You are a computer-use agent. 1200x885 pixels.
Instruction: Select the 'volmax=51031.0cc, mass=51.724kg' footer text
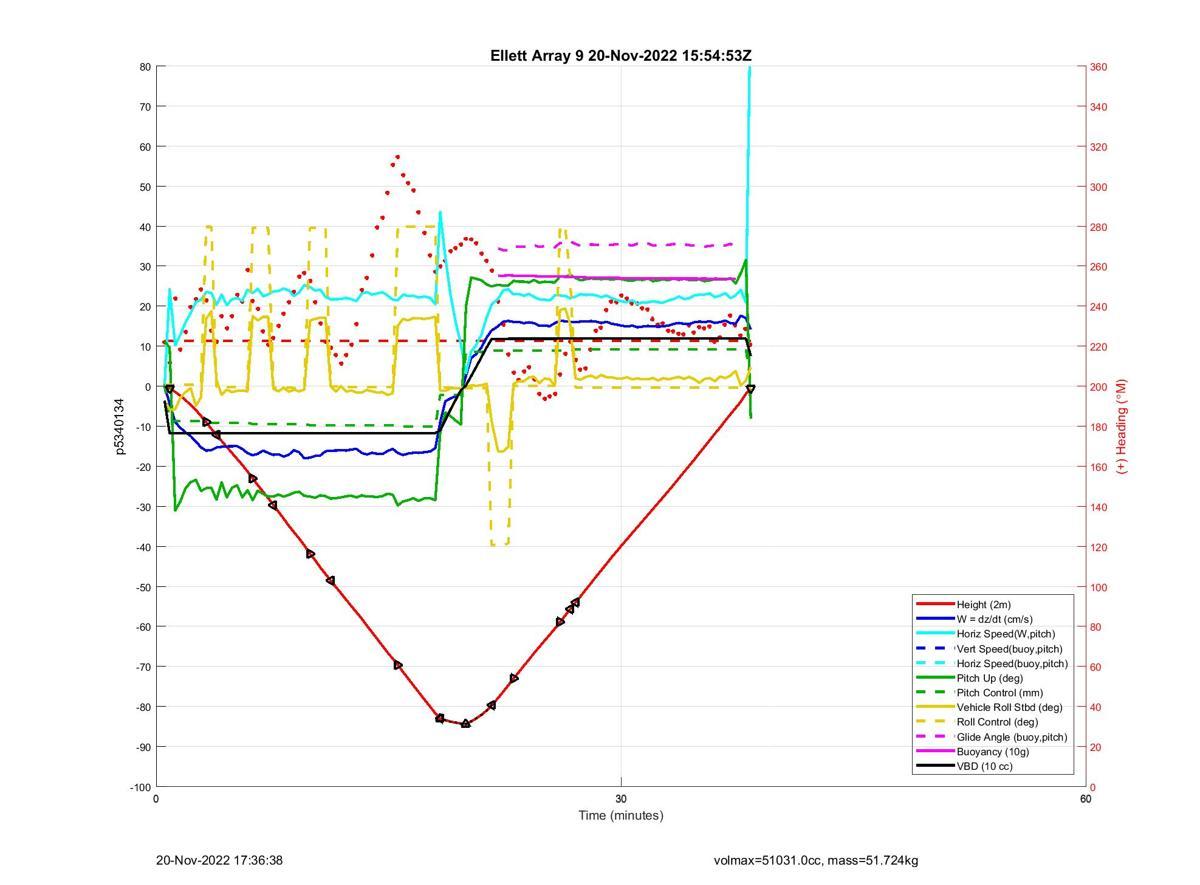(x=816, y=860)
